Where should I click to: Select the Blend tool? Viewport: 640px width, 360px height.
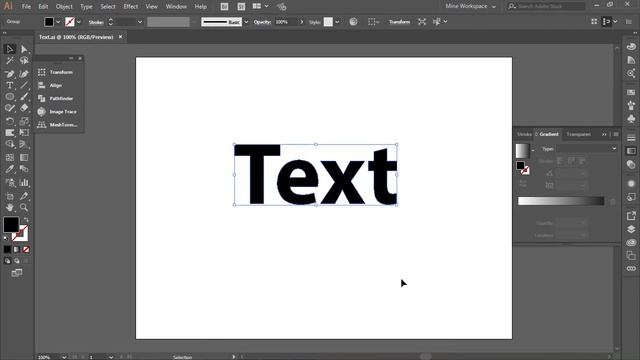click(24, 169)
